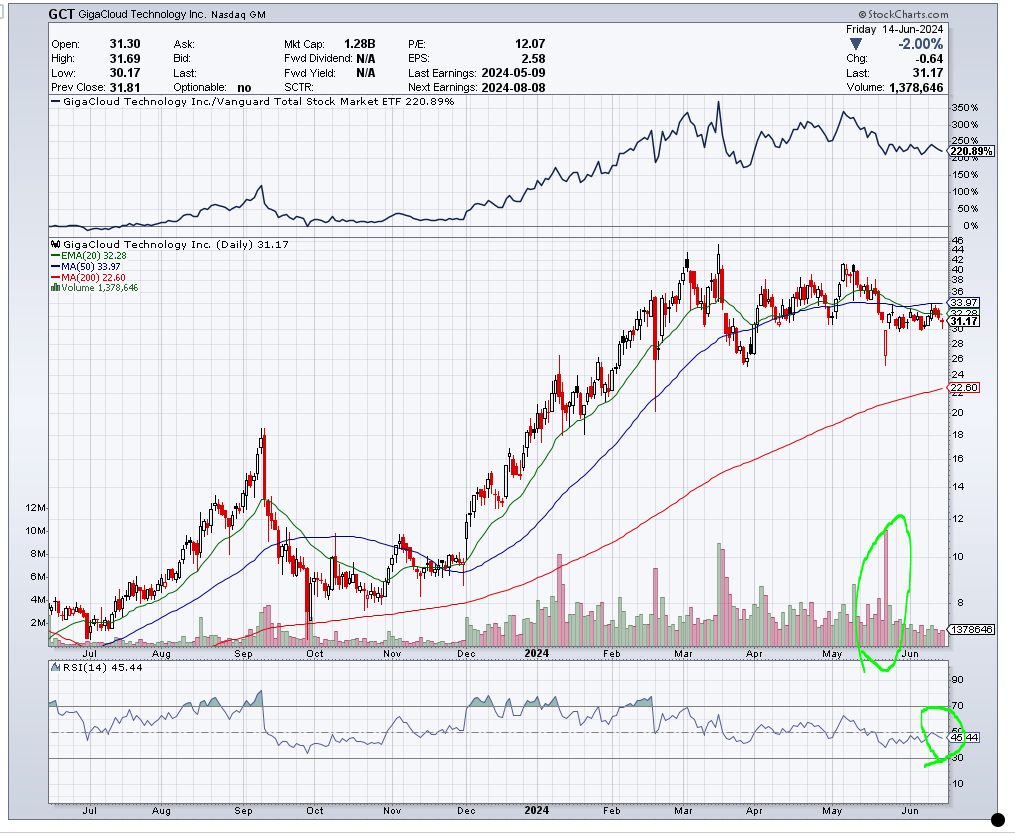Click the 33.97 price axis label box
This screenshot has height=835, width=1015.
click(x=963, y=302)
